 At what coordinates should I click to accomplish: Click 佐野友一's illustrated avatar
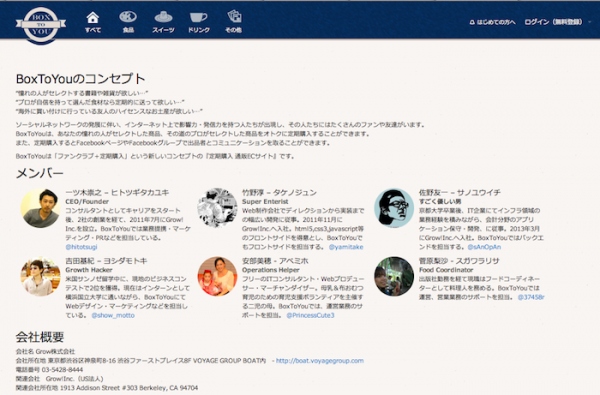click(x=394, y=208)
